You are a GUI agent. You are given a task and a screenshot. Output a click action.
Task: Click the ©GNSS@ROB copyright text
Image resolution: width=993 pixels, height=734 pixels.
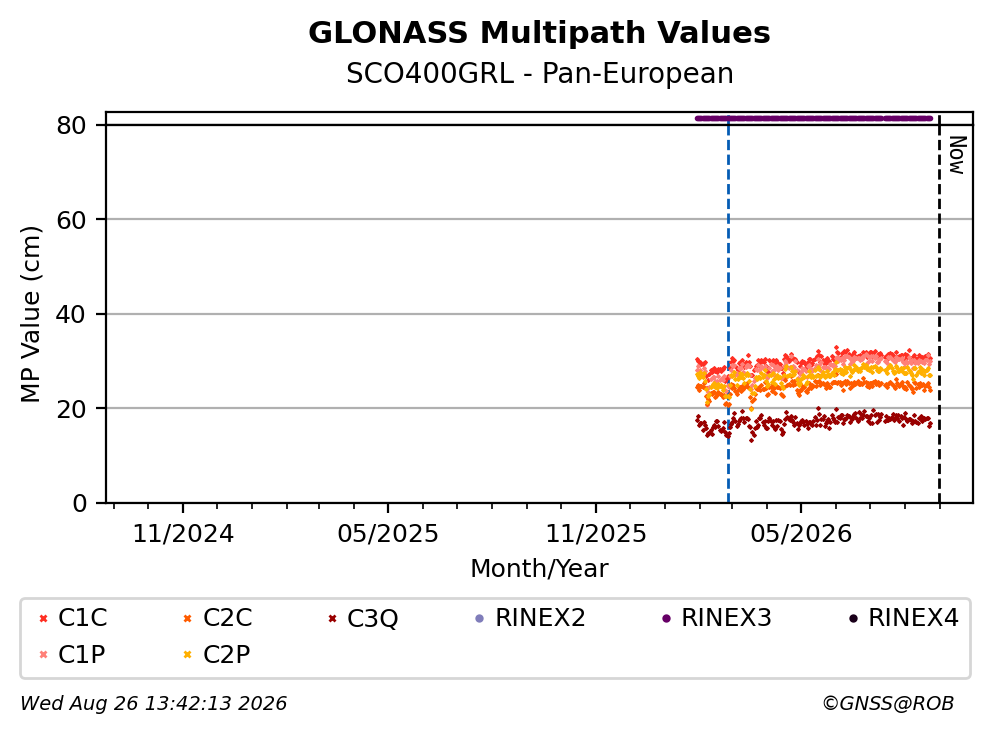[888, 704]
